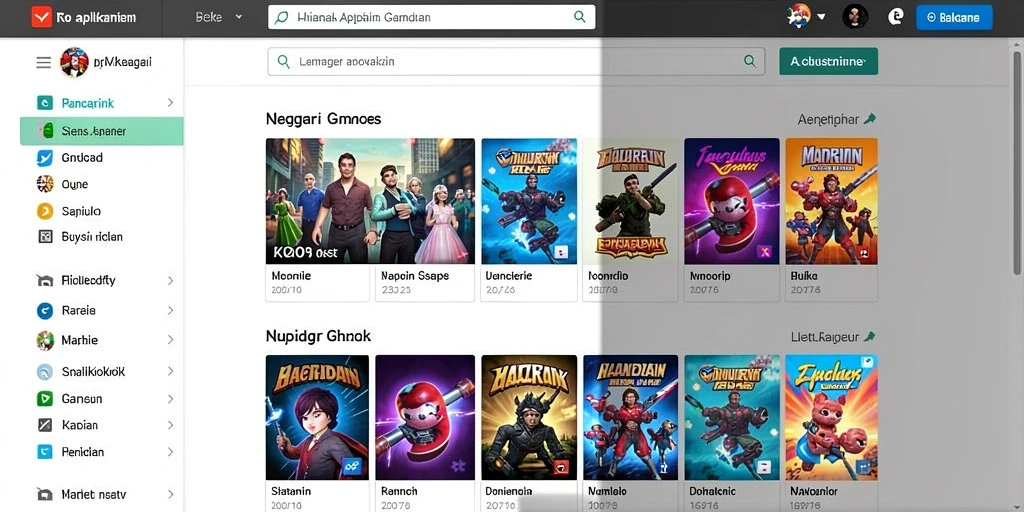Click the colorful avatar icon in top bar
Image resolution: width=1024 pixels, height=512 pixels.
pos(799,16)
